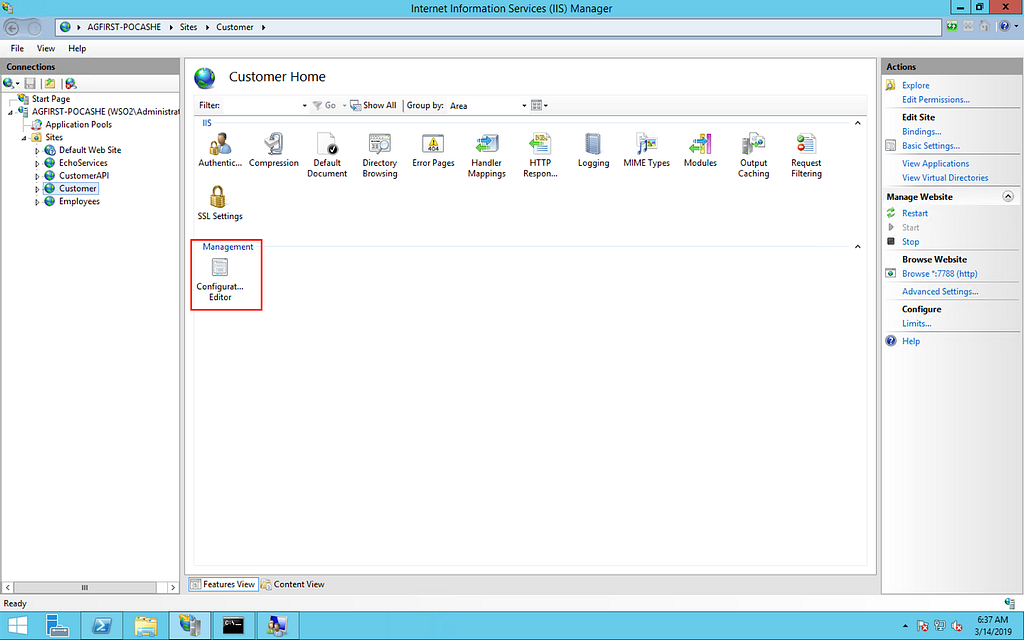Click the Explore action link
Image resolution: width=1024 pixels, height=640 pixels.
click(915, 86)
